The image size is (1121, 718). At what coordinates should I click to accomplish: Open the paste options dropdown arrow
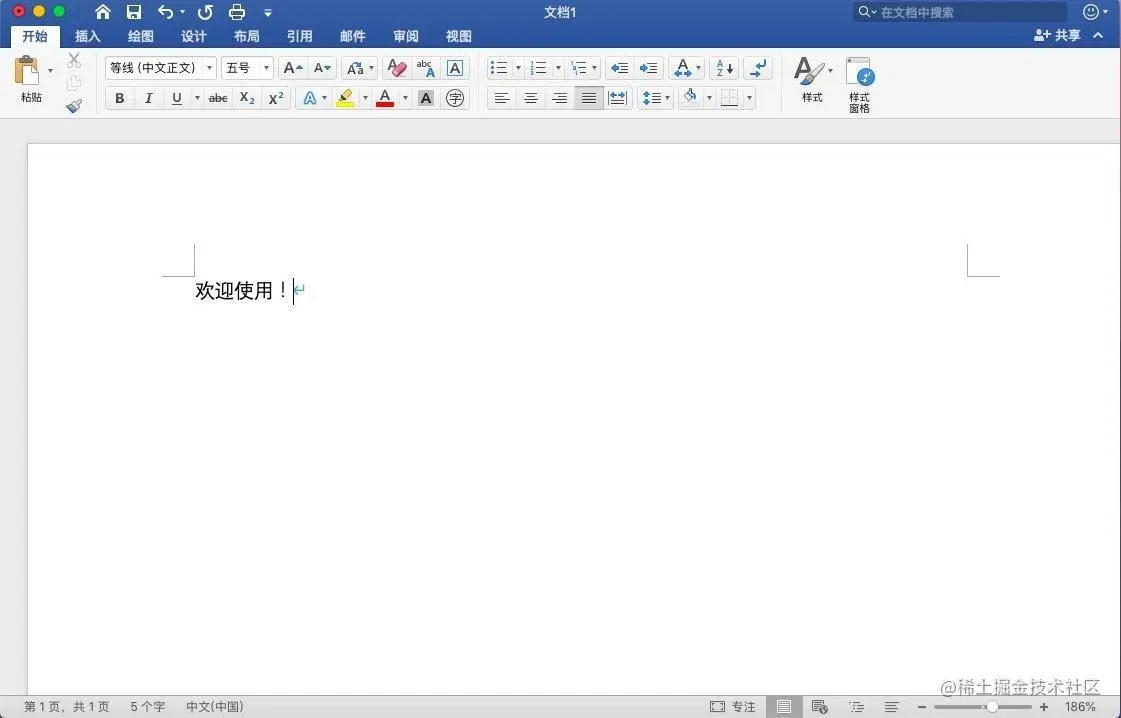coord(50,70)
